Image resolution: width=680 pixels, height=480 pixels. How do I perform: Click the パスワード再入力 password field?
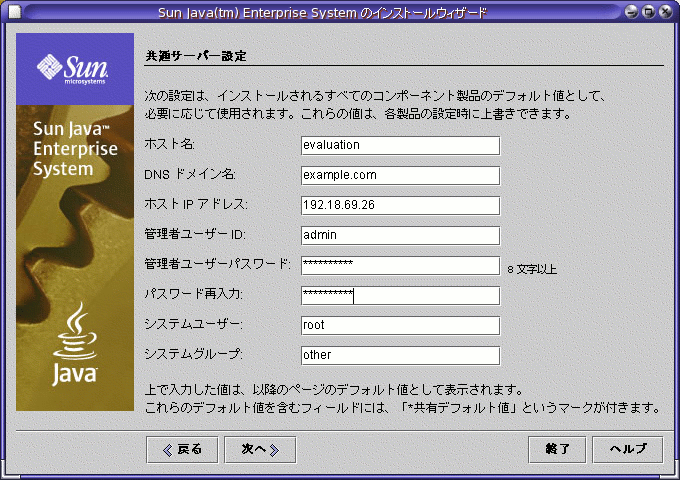pos(400,295)
